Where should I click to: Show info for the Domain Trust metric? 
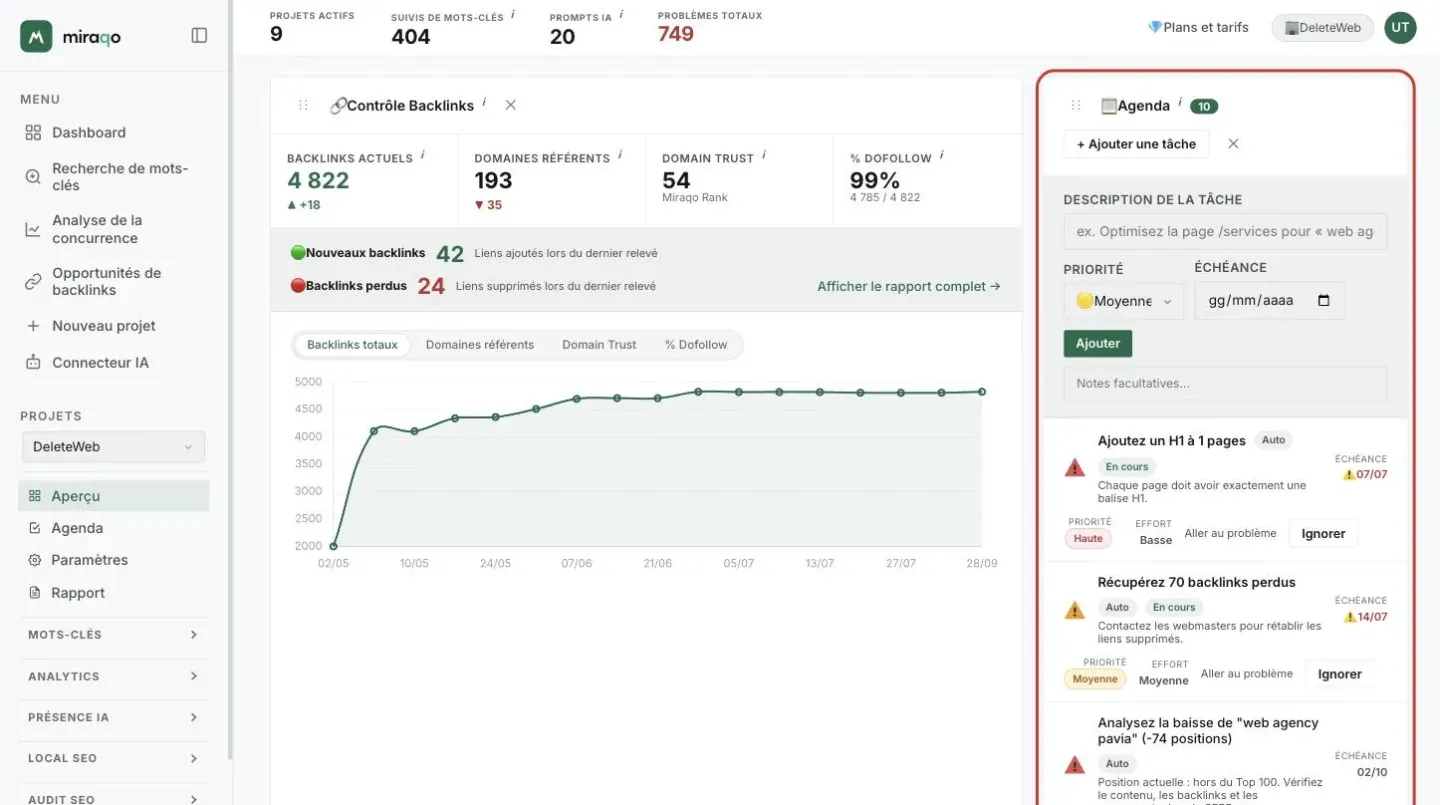coord(764,156)
